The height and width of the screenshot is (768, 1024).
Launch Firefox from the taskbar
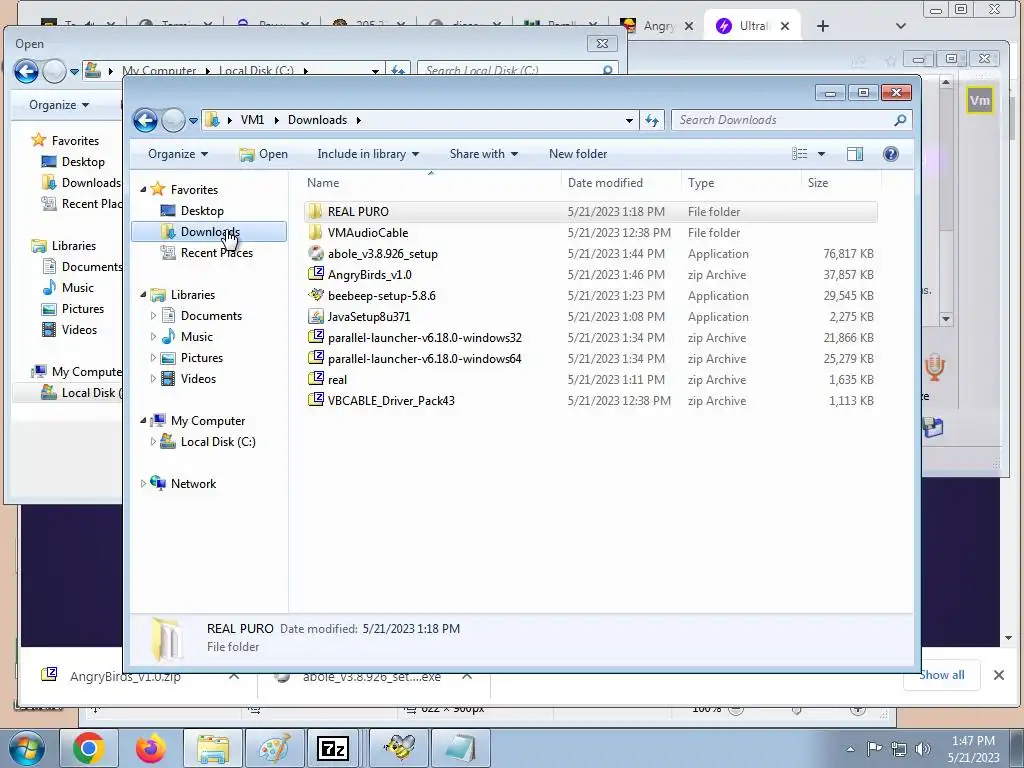coord(151,748)
